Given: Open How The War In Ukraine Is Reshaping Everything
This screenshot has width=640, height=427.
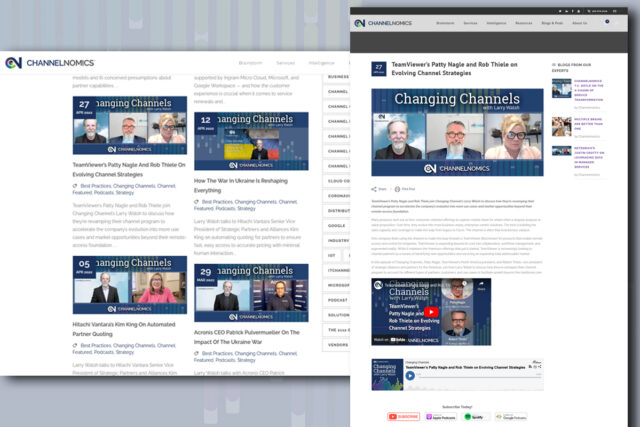Looking at the screenshot, I should [x=241, y=186].
